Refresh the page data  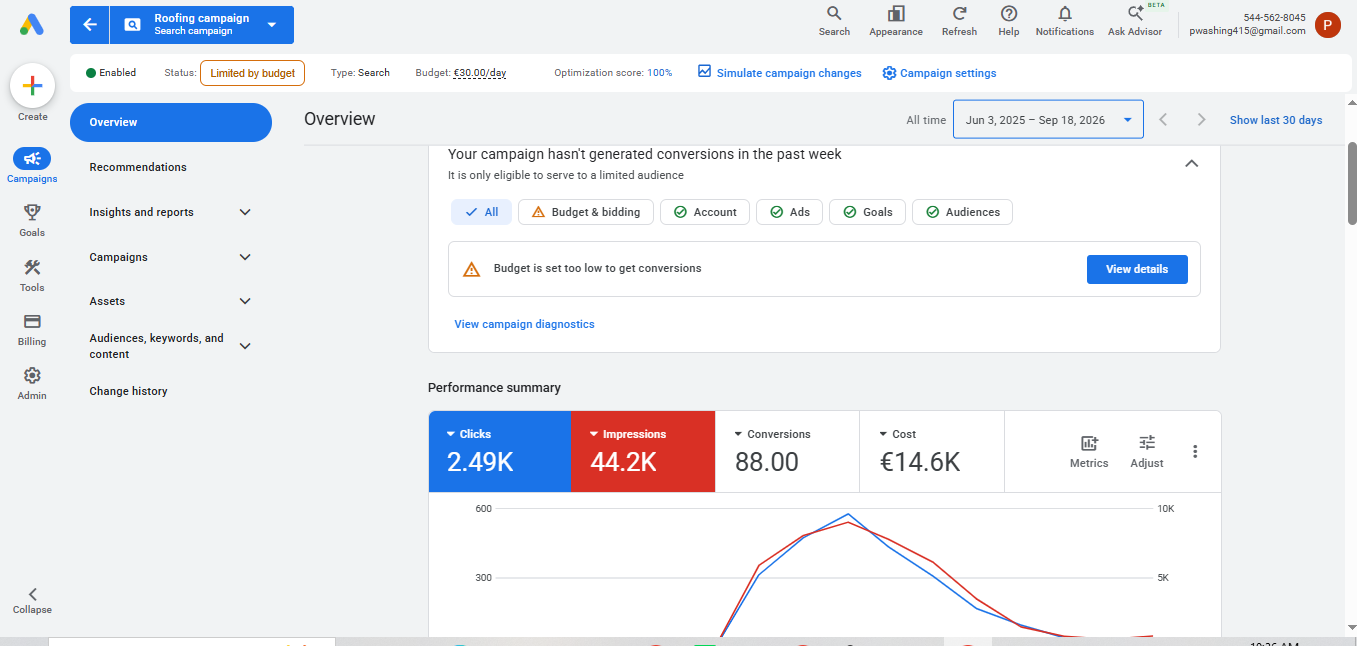959,21
